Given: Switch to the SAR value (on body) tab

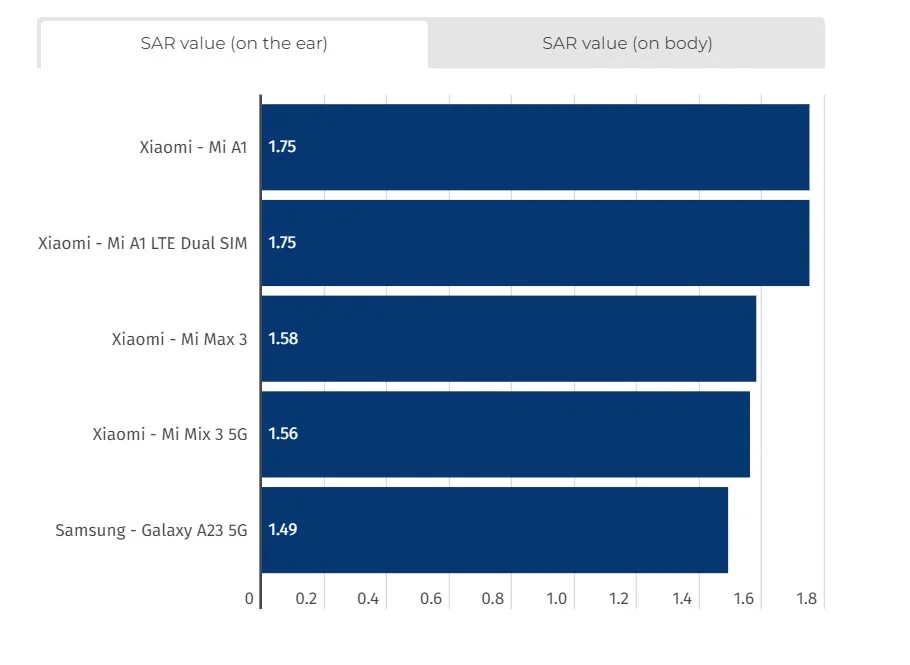Looking at the screenshot, I should click(627, 43).
